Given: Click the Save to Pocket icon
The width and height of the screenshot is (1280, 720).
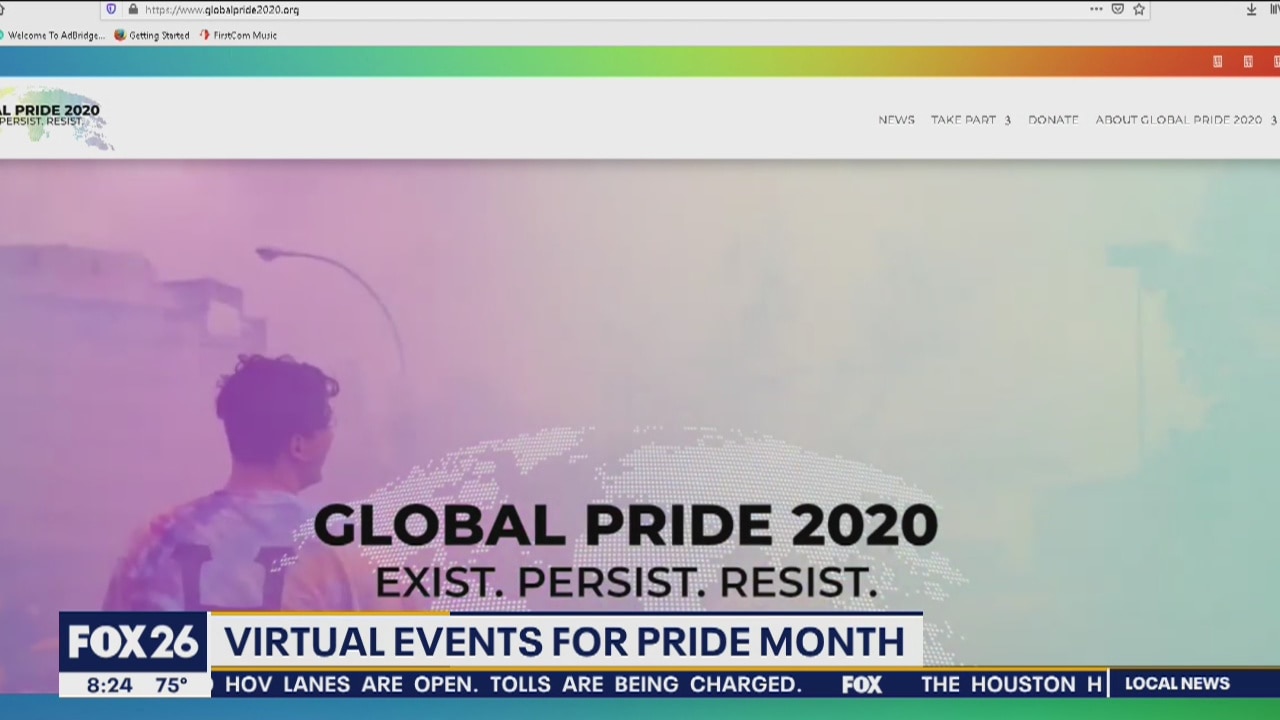Looking at the screenshot, I should click(1118, 9).
